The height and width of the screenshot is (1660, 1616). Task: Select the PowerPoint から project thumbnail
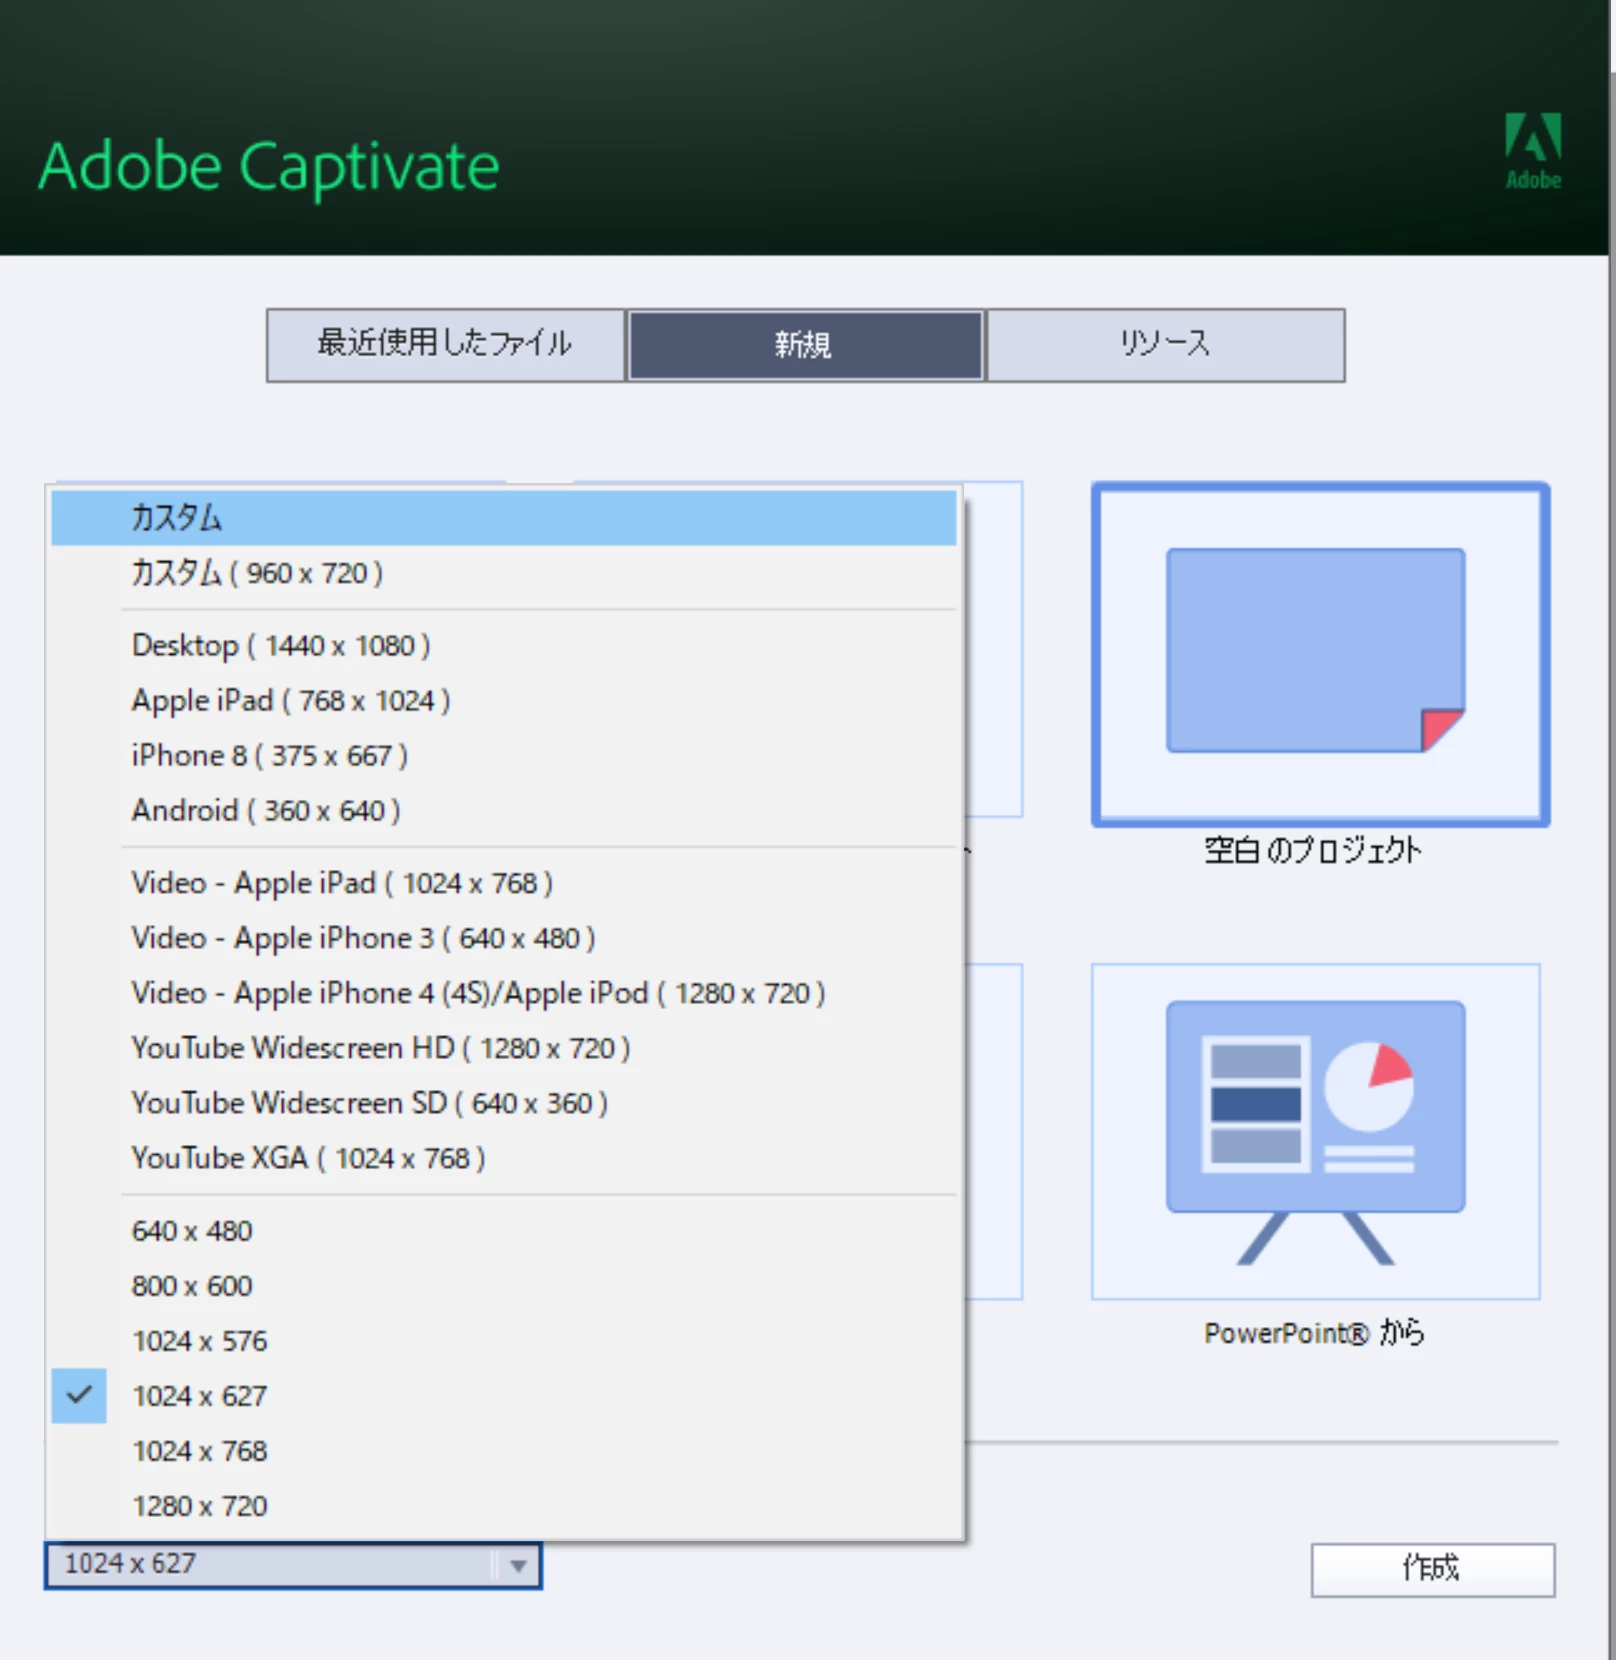pos(1316,1131)
